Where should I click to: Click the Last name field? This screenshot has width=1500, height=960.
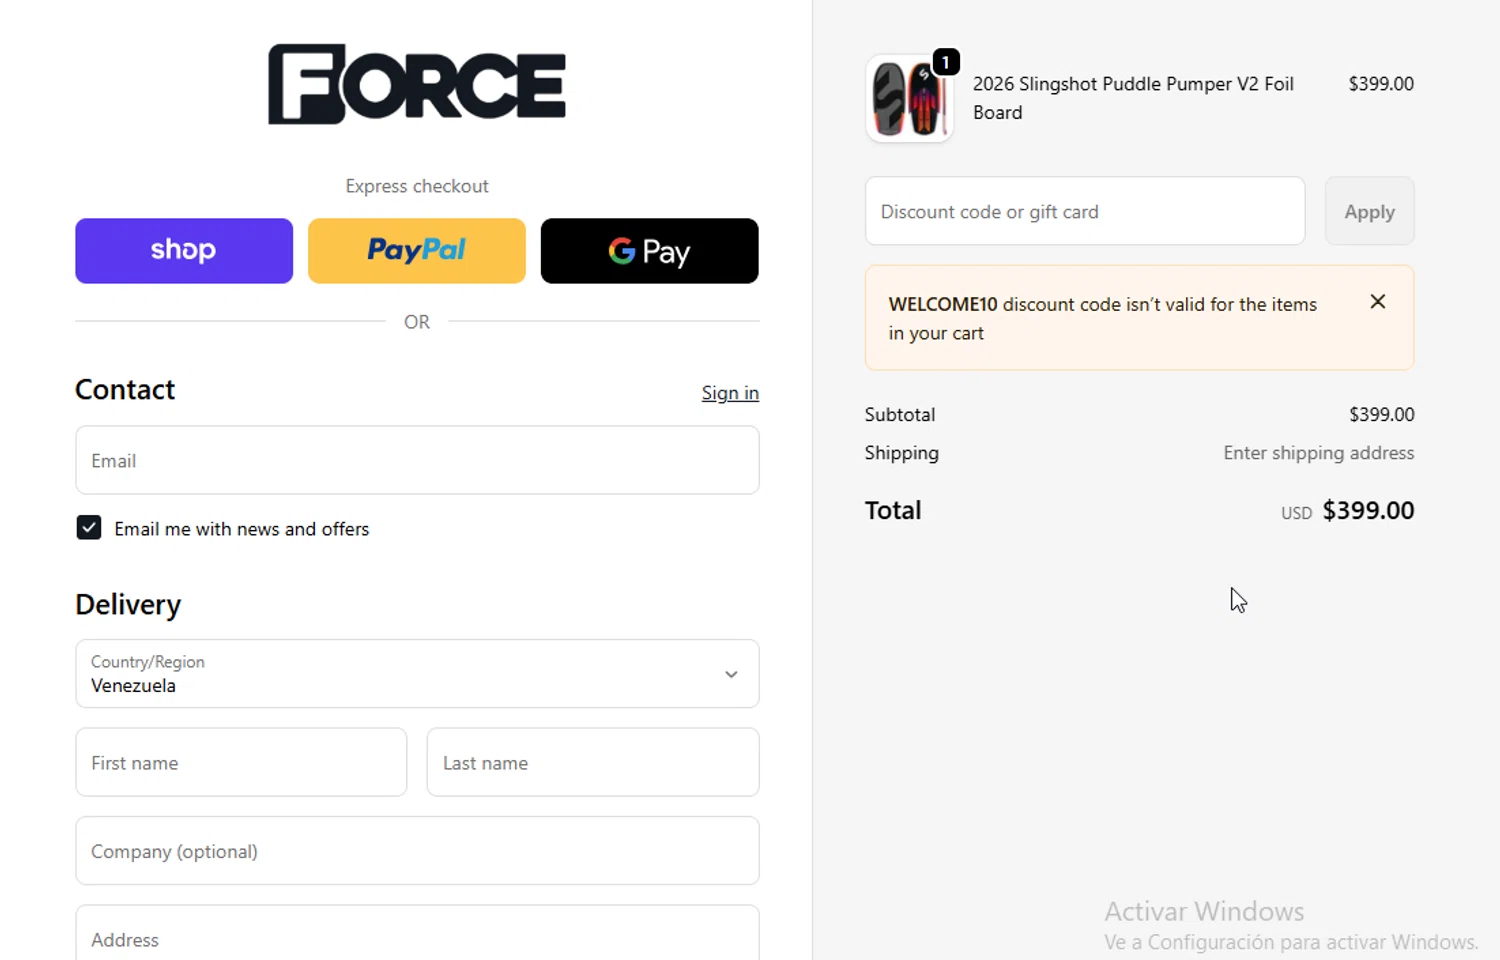(593, 762)
